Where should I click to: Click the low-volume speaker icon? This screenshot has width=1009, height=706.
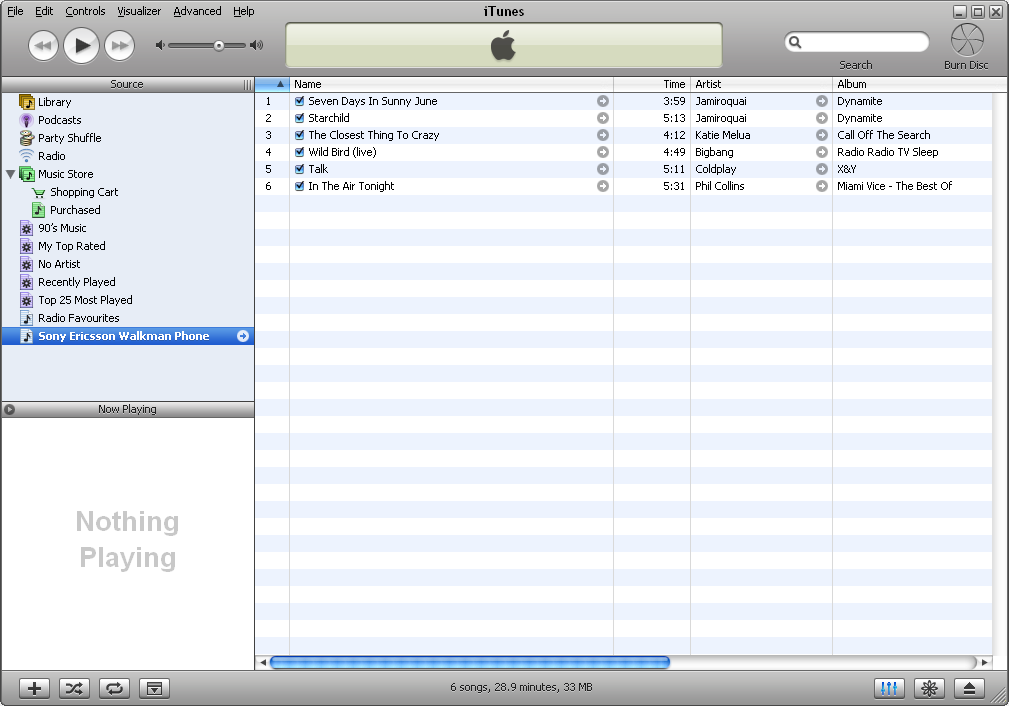(160, 45)
